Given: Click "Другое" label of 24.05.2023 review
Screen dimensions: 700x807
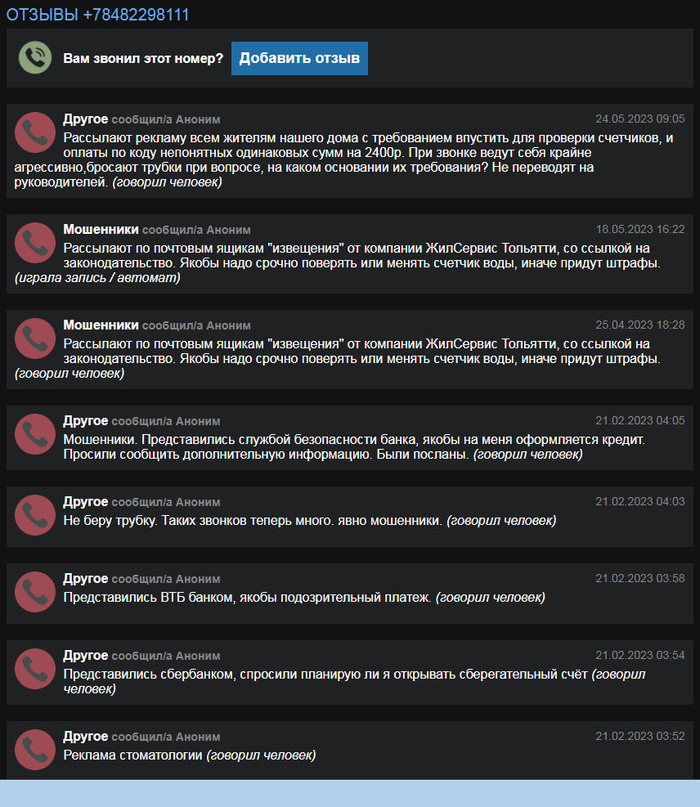Looking at the screenshot, I should click(x=85, y=119).
